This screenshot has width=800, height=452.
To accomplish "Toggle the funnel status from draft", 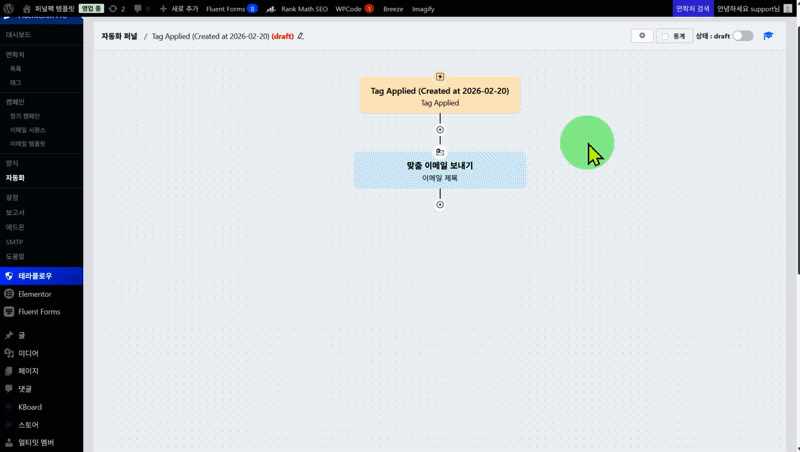I will coord(742,36).
